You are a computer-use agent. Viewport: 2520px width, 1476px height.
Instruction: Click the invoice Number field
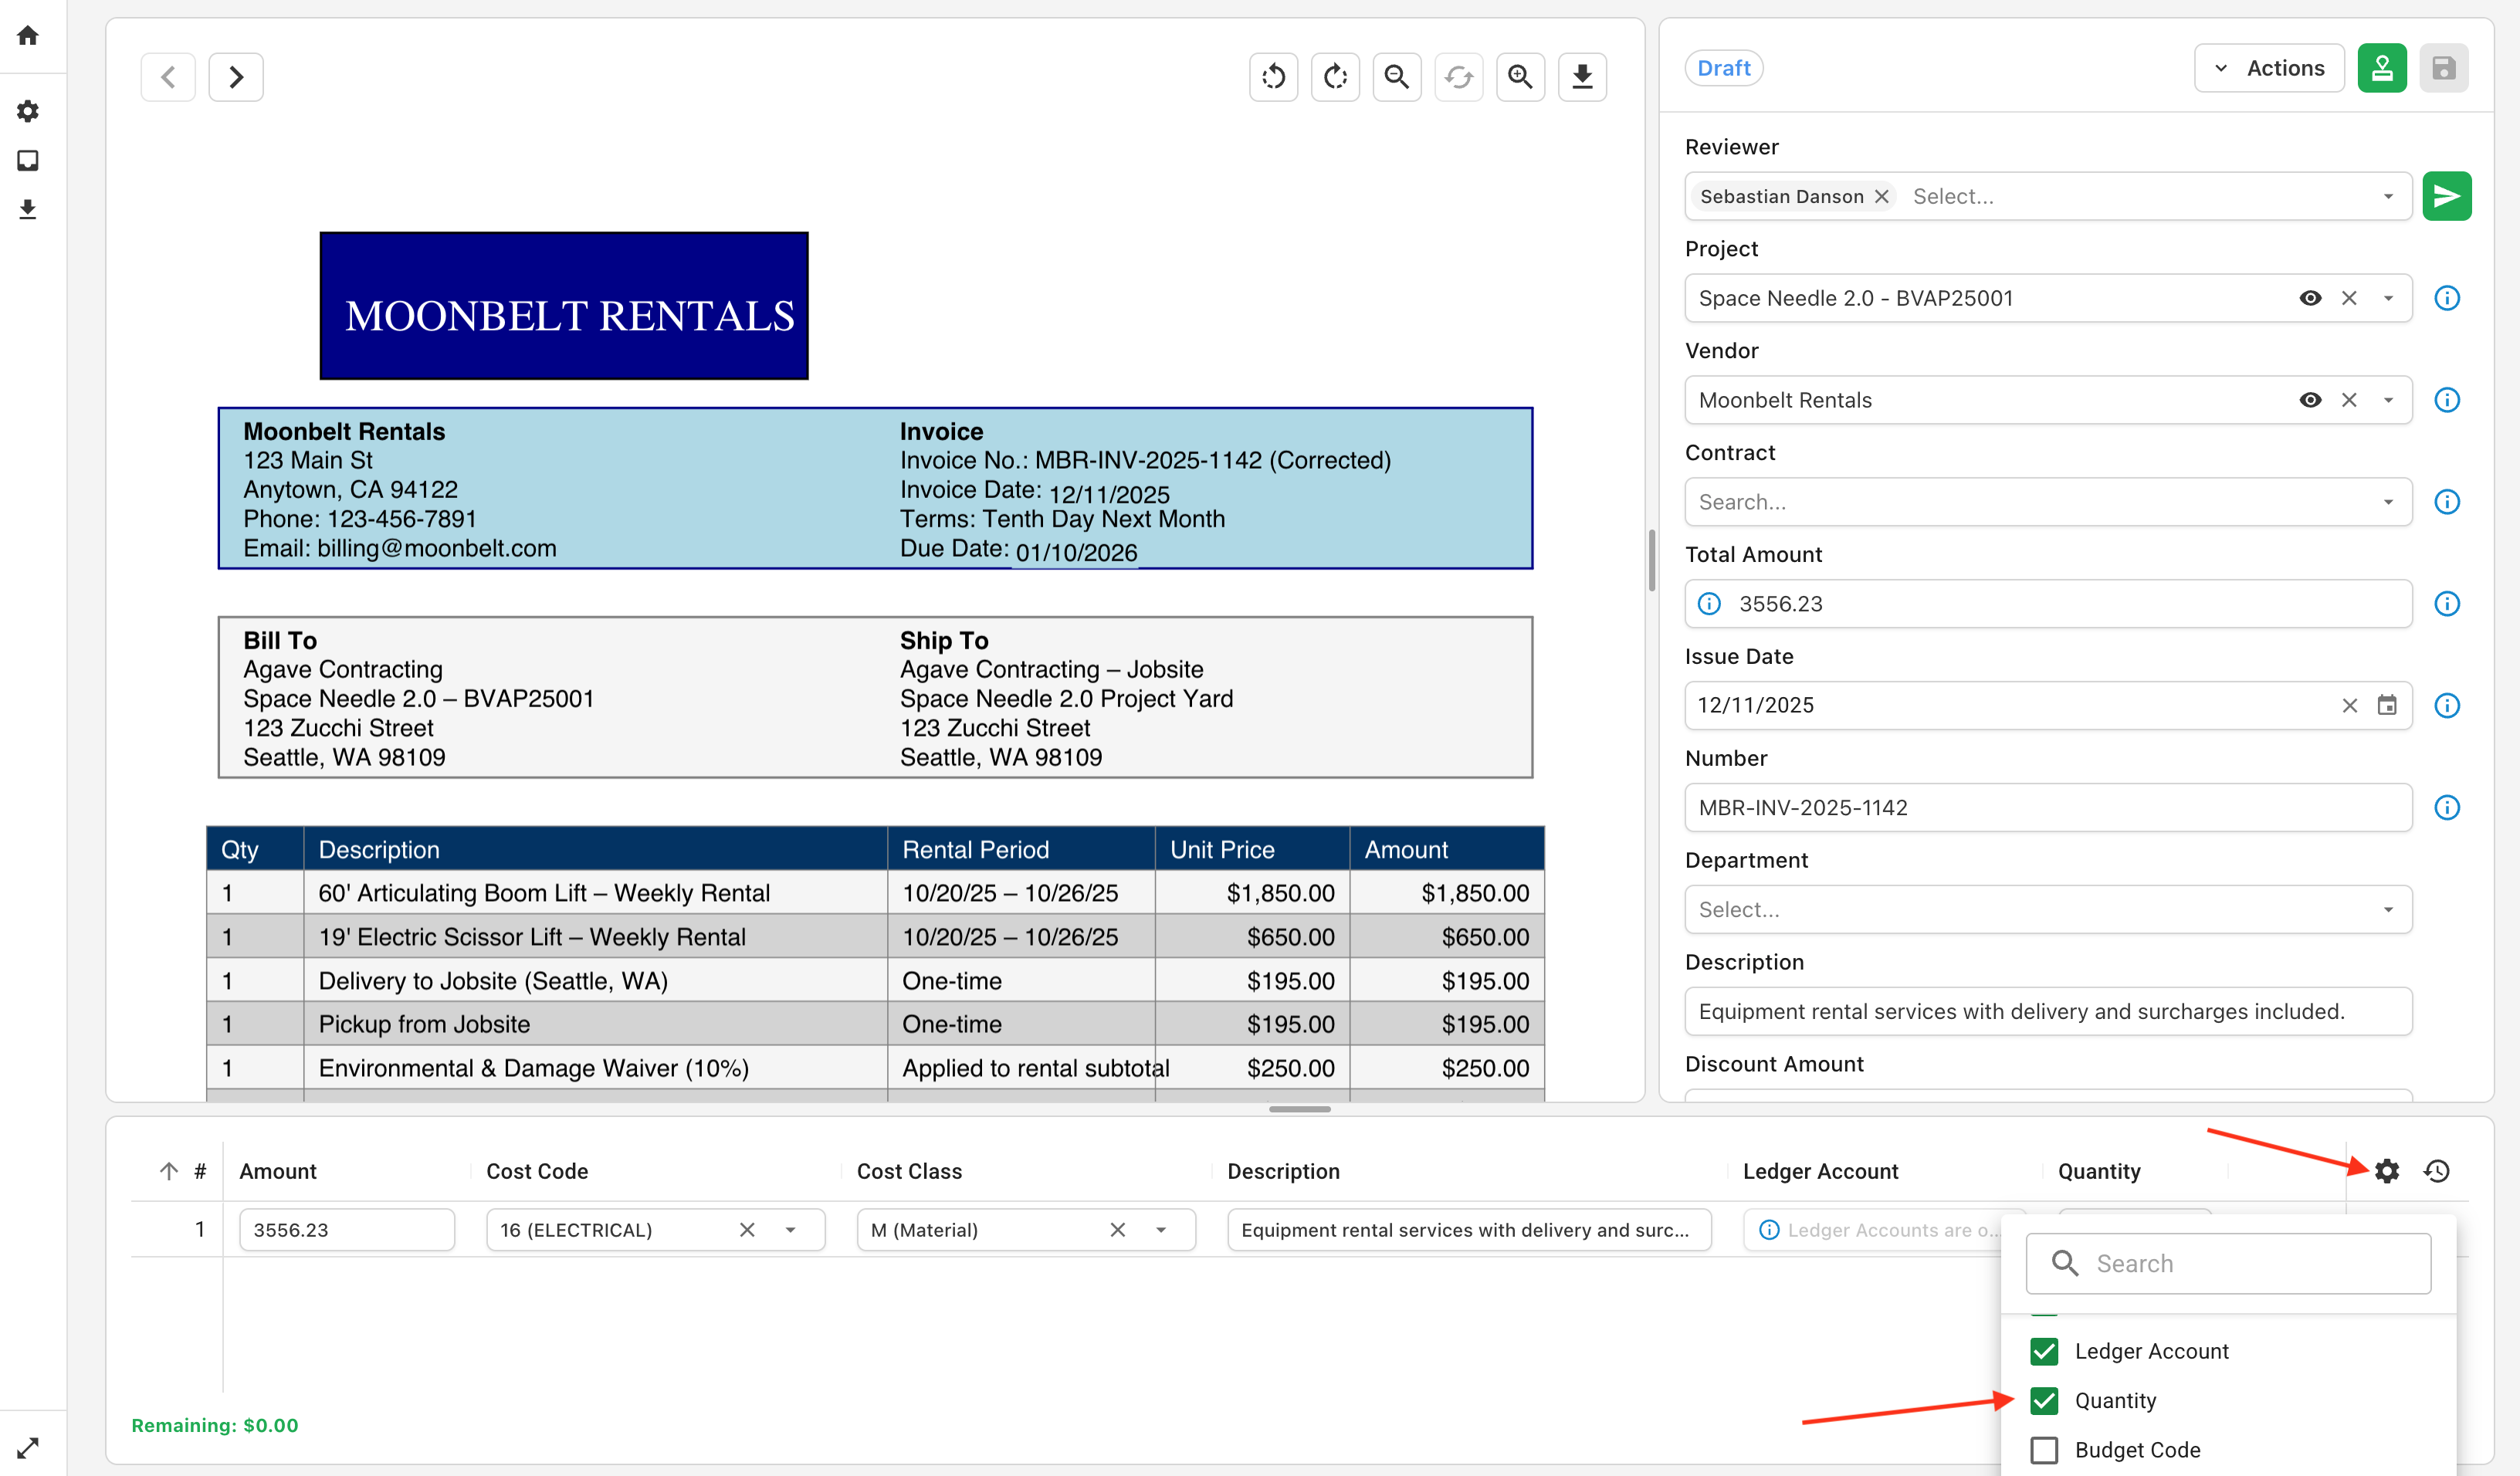[2048, 807]
